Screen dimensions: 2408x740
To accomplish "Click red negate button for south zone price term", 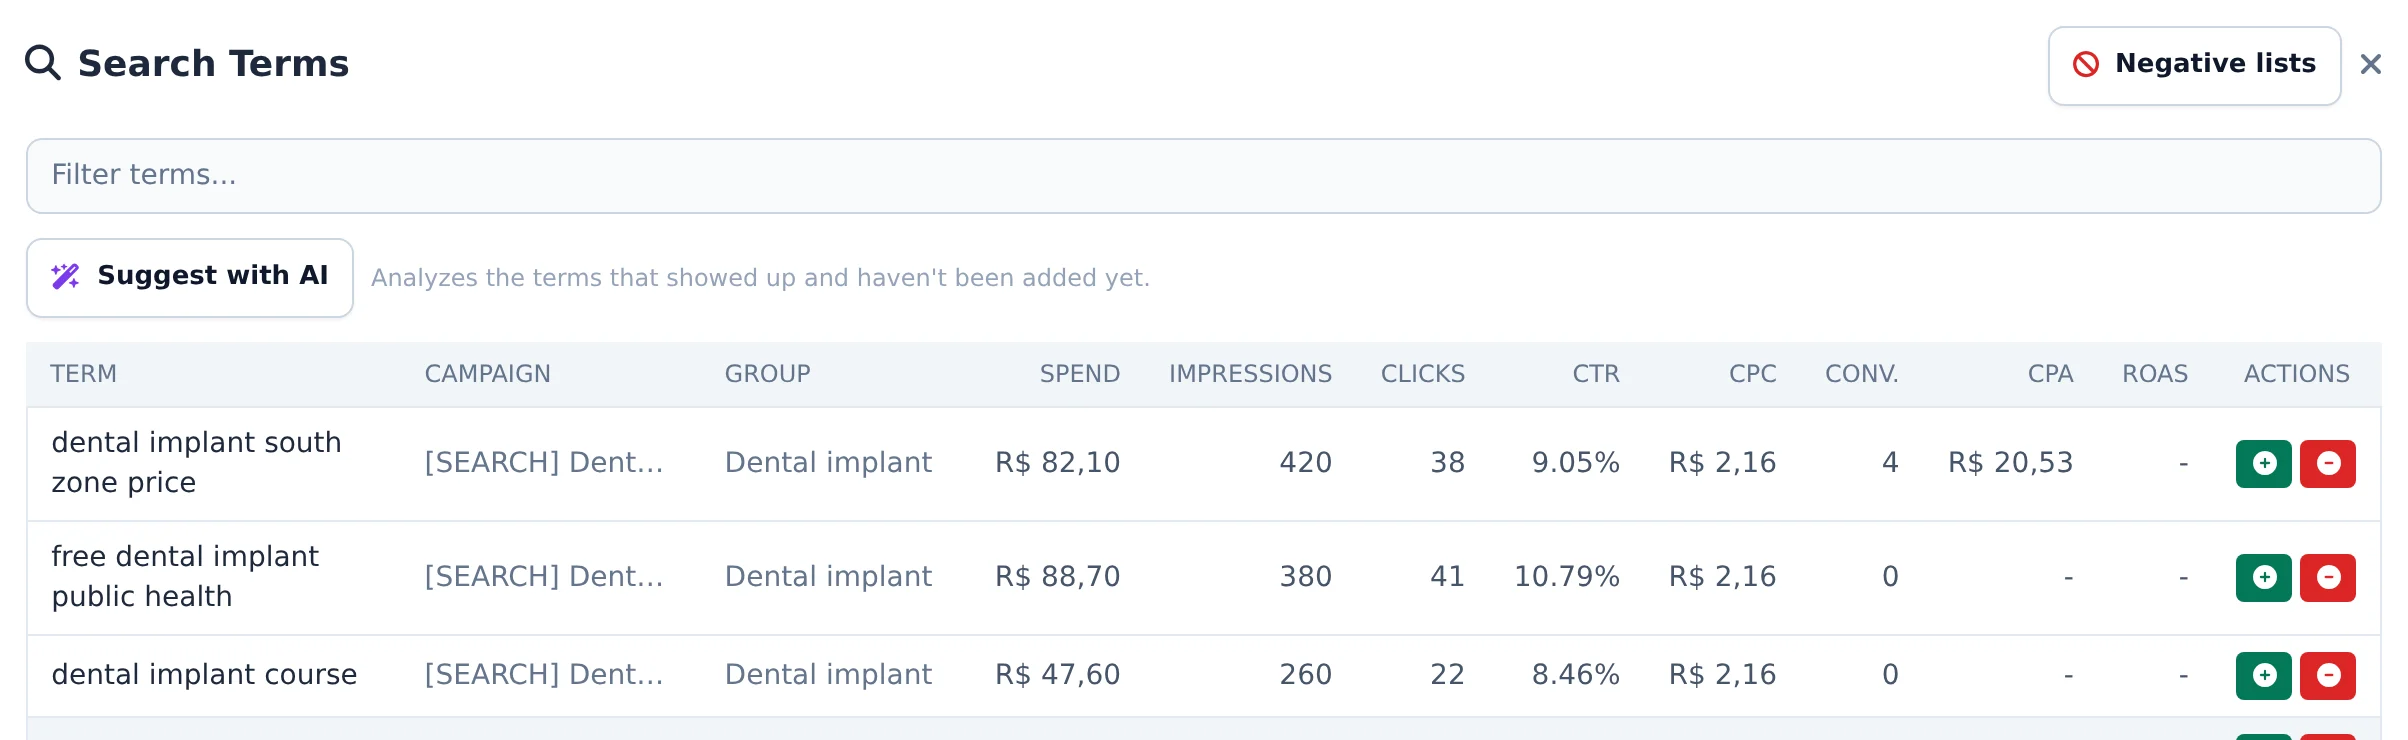I will point(2328,464).
